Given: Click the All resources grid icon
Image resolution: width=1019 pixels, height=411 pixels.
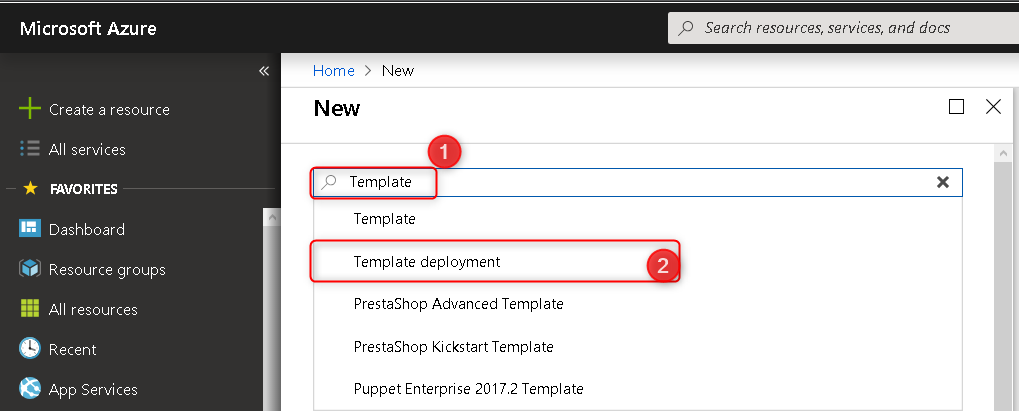Looking at the screenshot, I should (x=30, y=309).
